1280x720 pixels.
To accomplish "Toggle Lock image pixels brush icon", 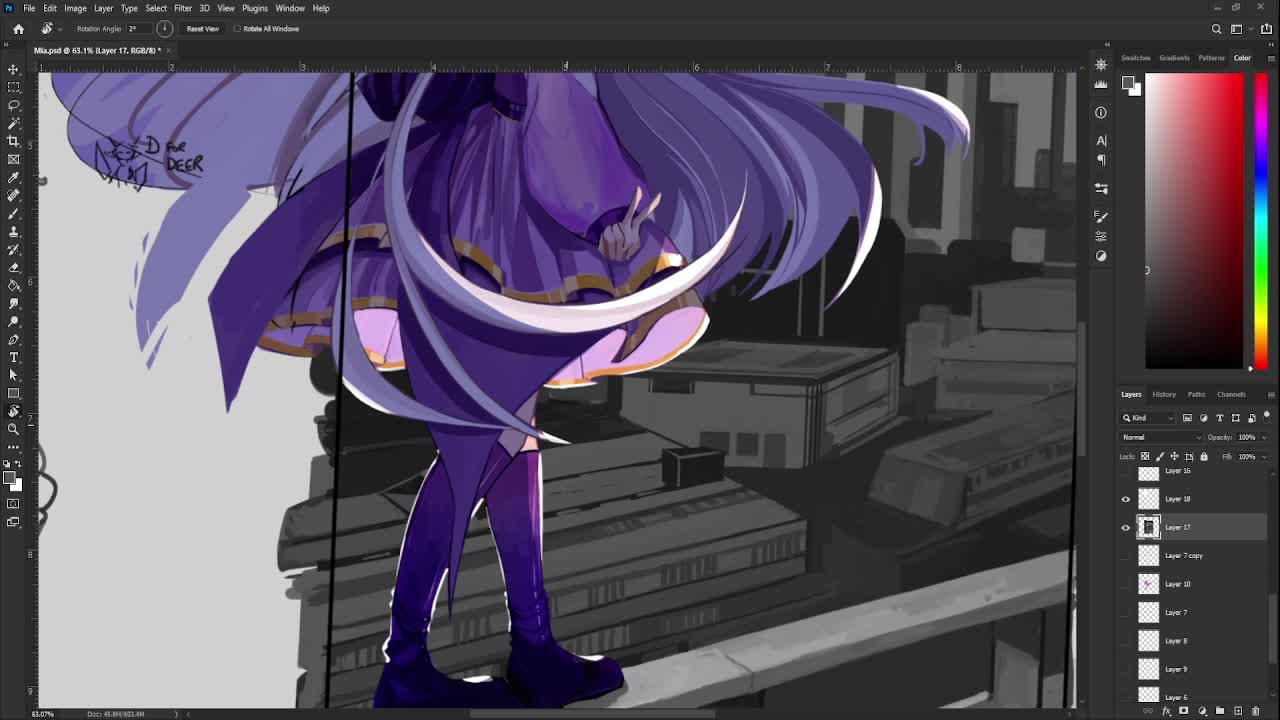I will [1160, 457].
